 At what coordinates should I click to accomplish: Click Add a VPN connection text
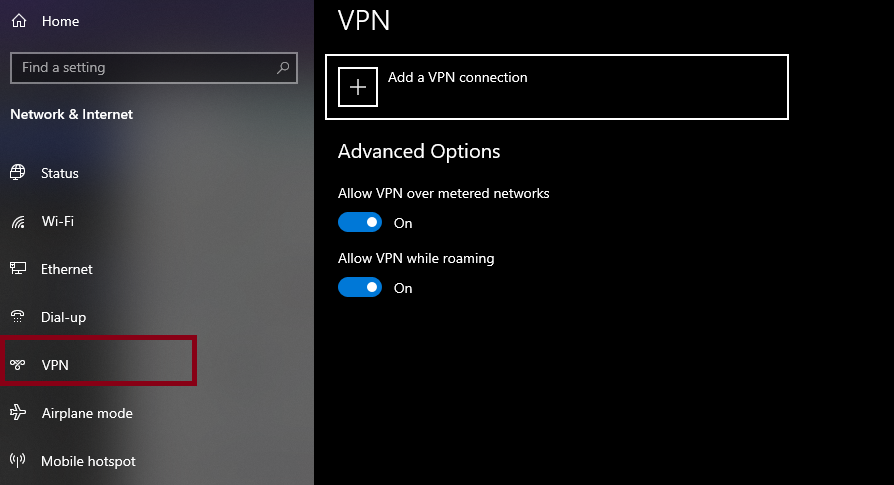click(457, 77)
